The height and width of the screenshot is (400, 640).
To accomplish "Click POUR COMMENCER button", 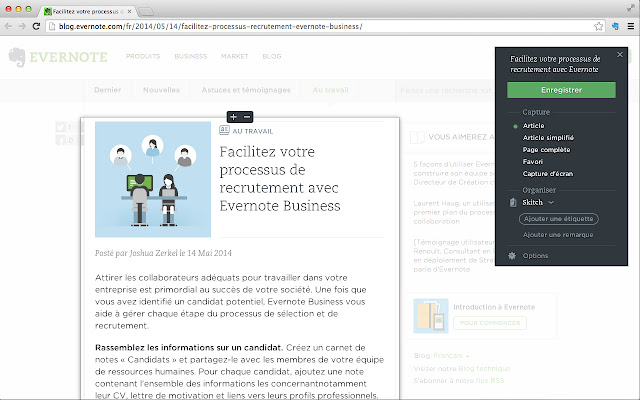I will pos(490,323).
